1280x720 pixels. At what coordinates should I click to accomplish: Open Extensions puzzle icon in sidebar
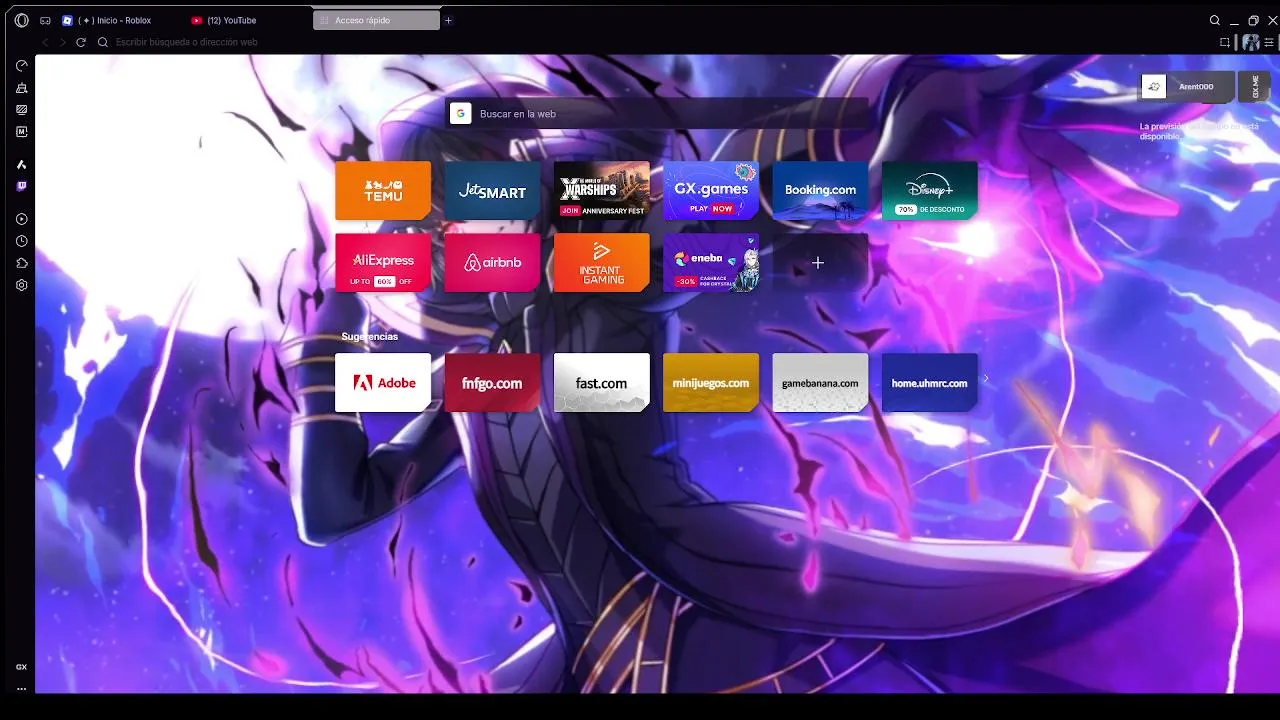(21, 263)
